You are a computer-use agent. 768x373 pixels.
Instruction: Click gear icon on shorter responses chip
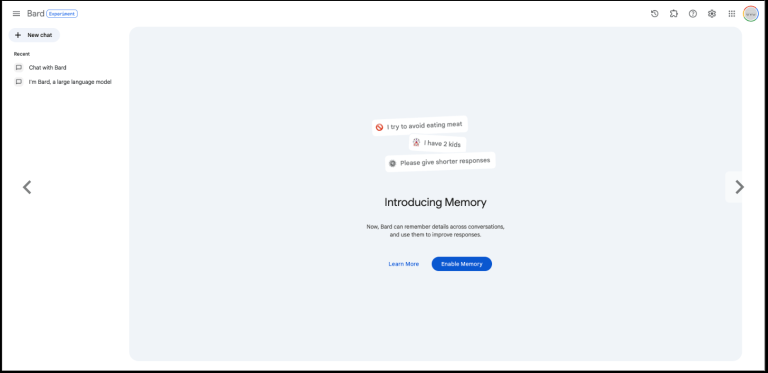click(392, 163)
